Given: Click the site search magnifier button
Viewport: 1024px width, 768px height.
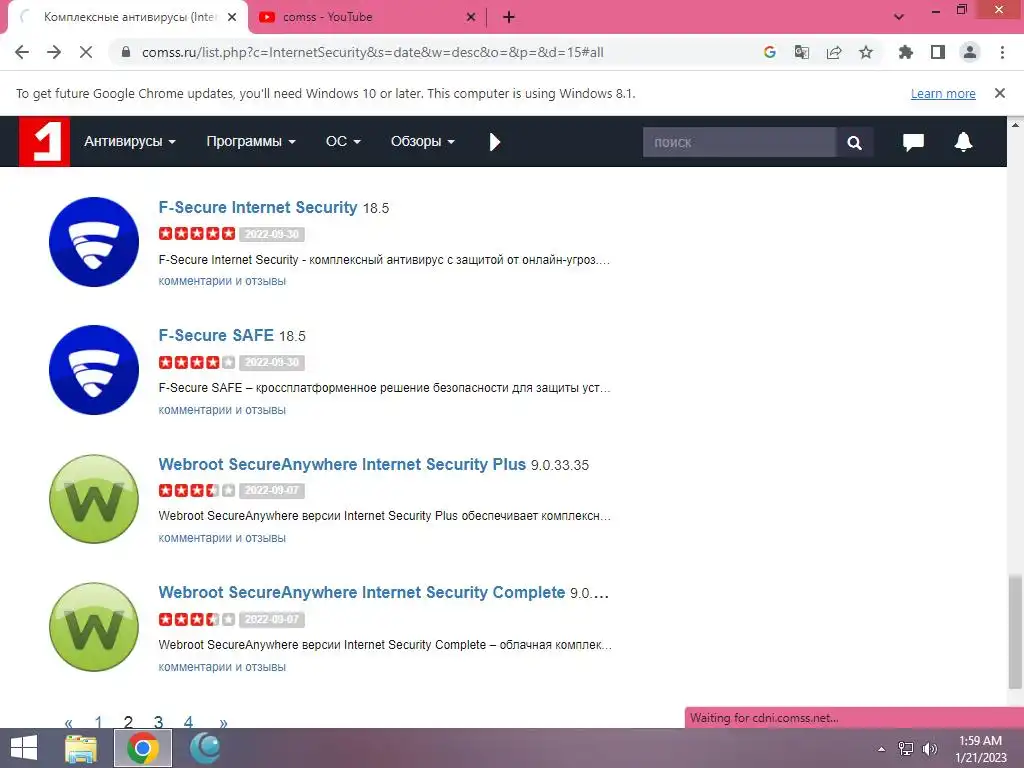Looking at the screenshot, I should (x=854, y=142).
